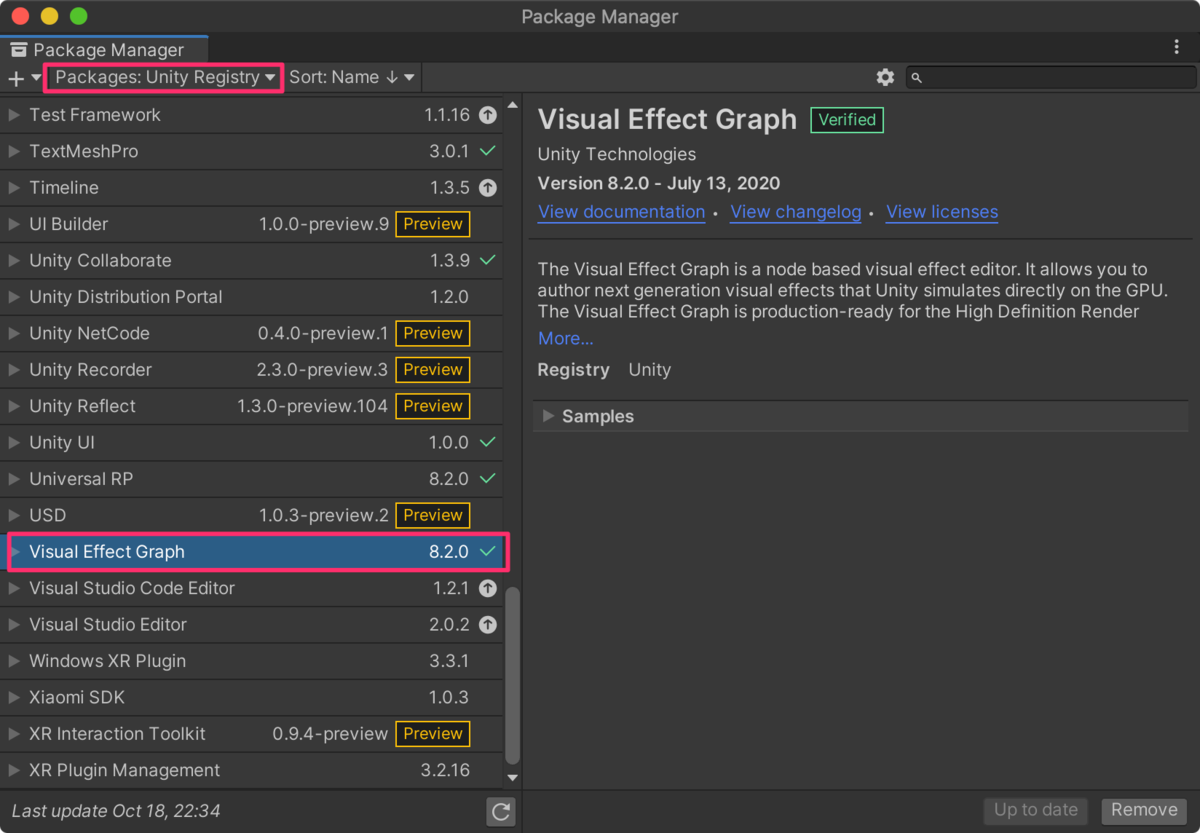
Task: Click the installed checkmark for Unity UI
Action: (487, 442)
